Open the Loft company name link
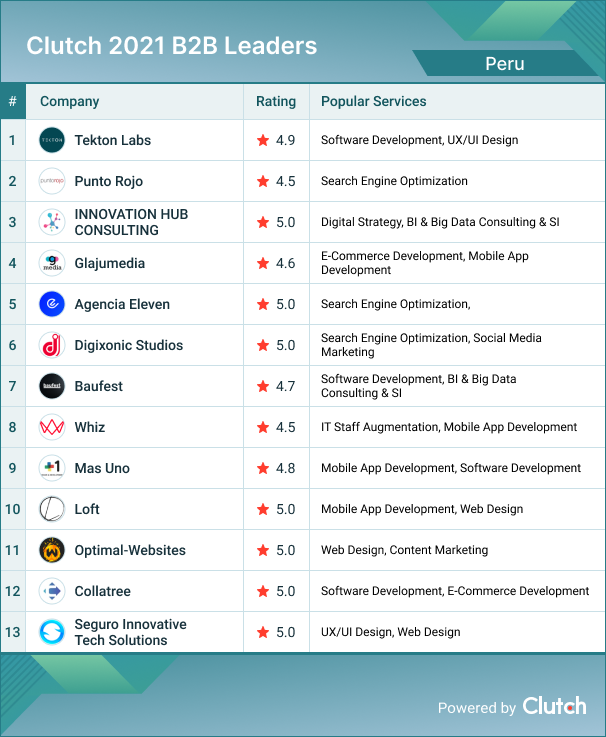Image resolution: width=606 pixels, height=737 pixels. click(x=87, y=509)
